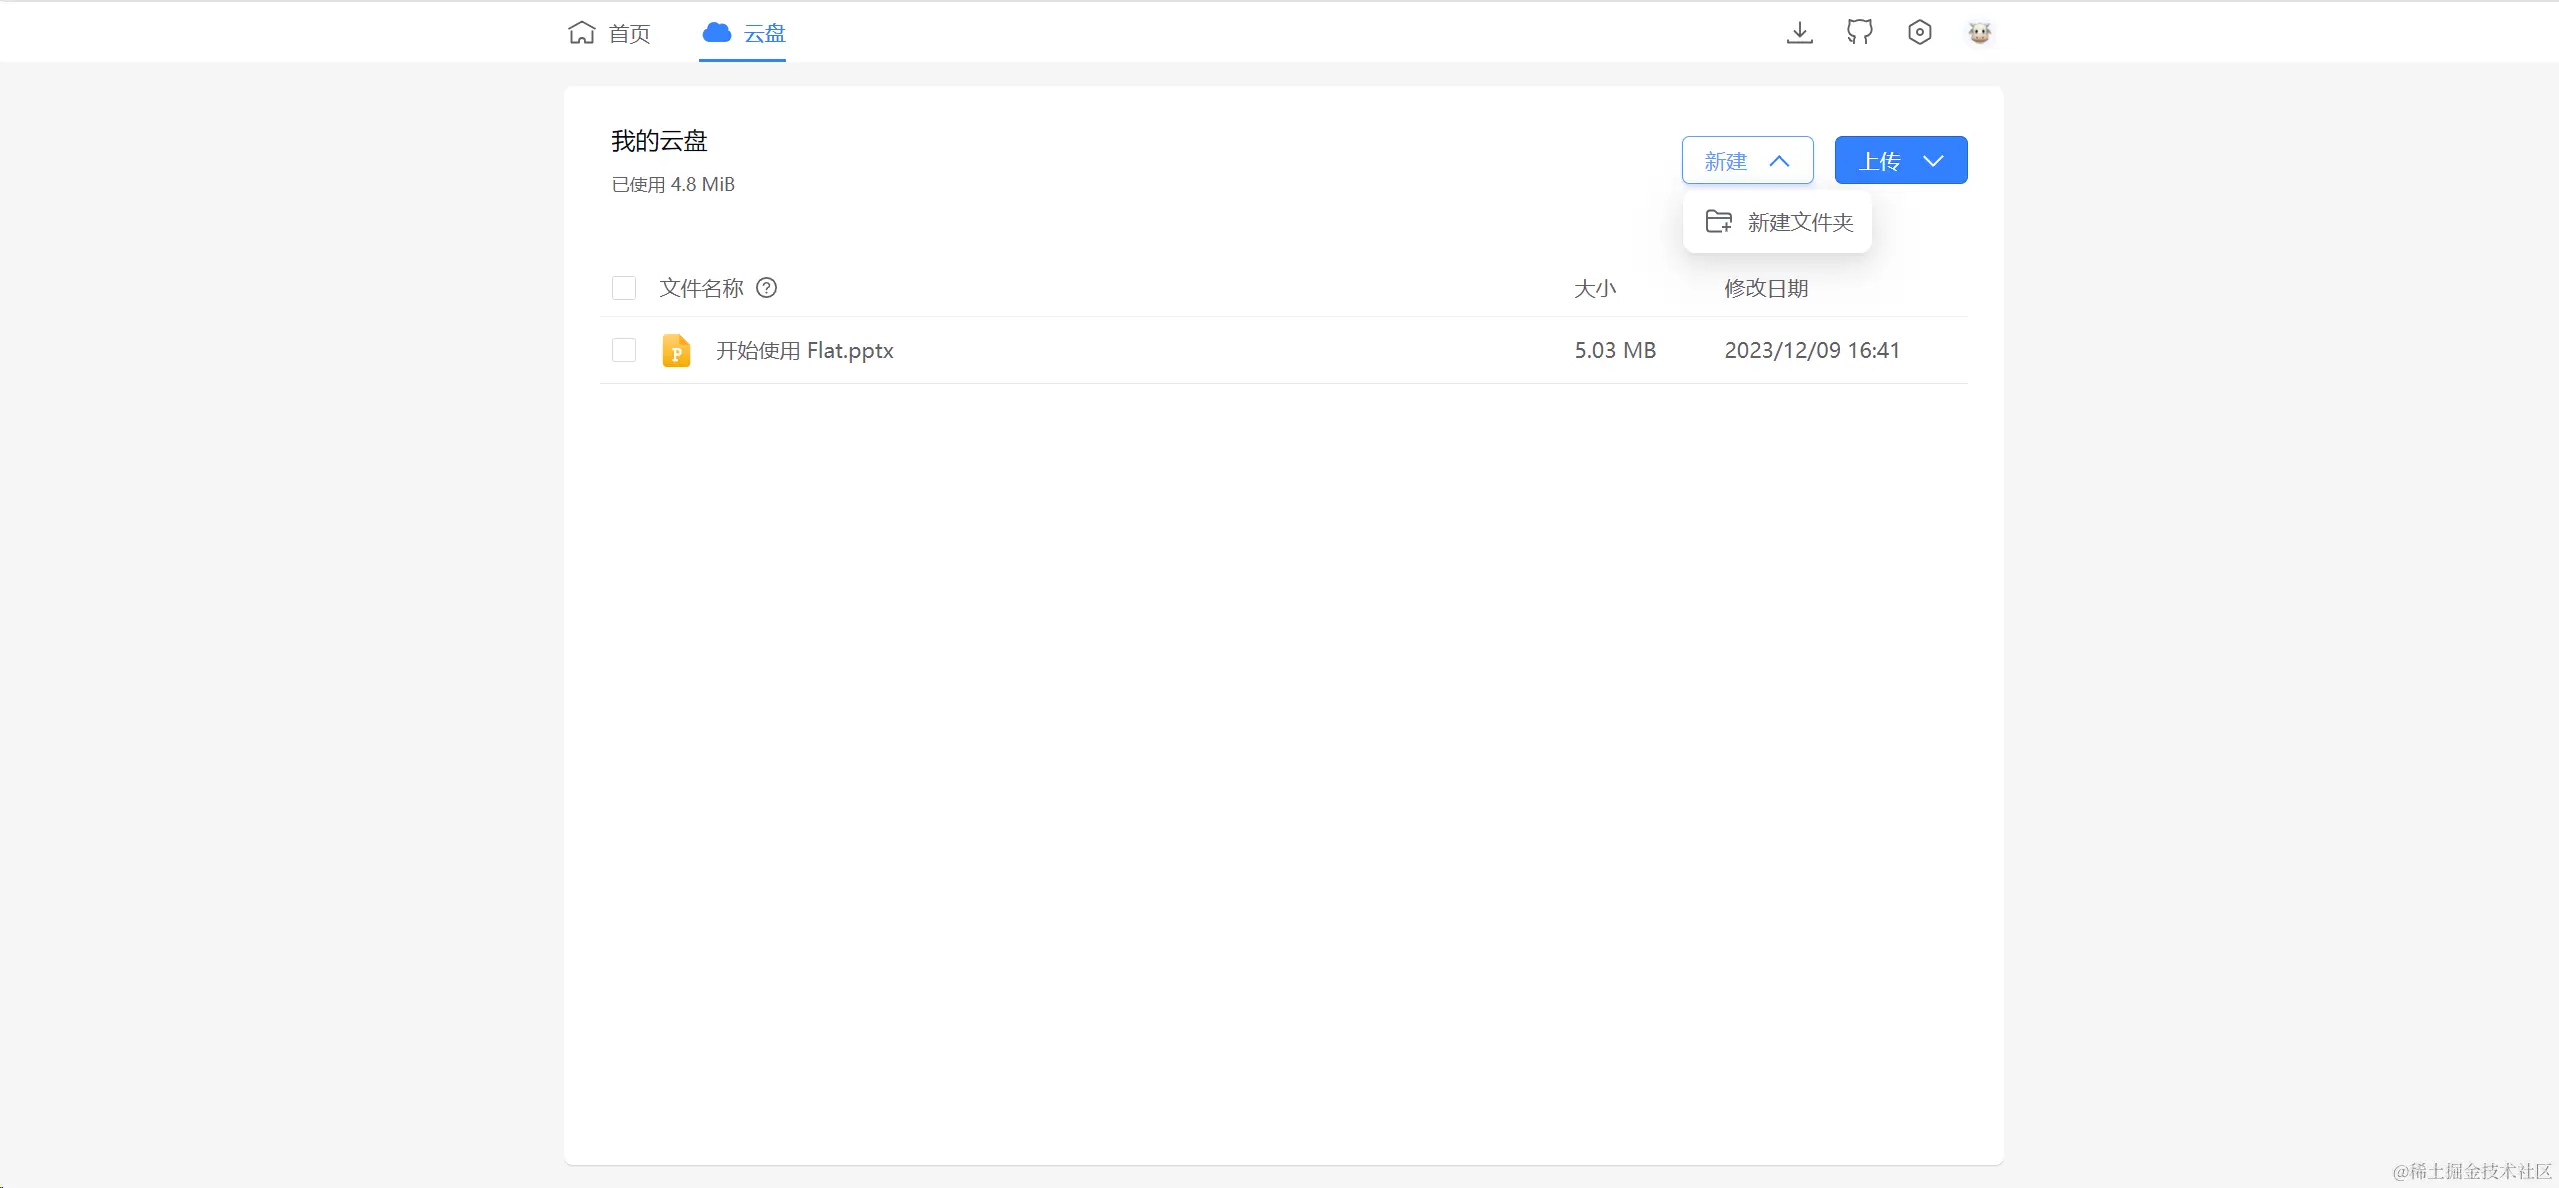This screenshot has height=1188, width=2559.
Task: Expand the 上传 dropdown arrow
Action: pos(1932,160)
